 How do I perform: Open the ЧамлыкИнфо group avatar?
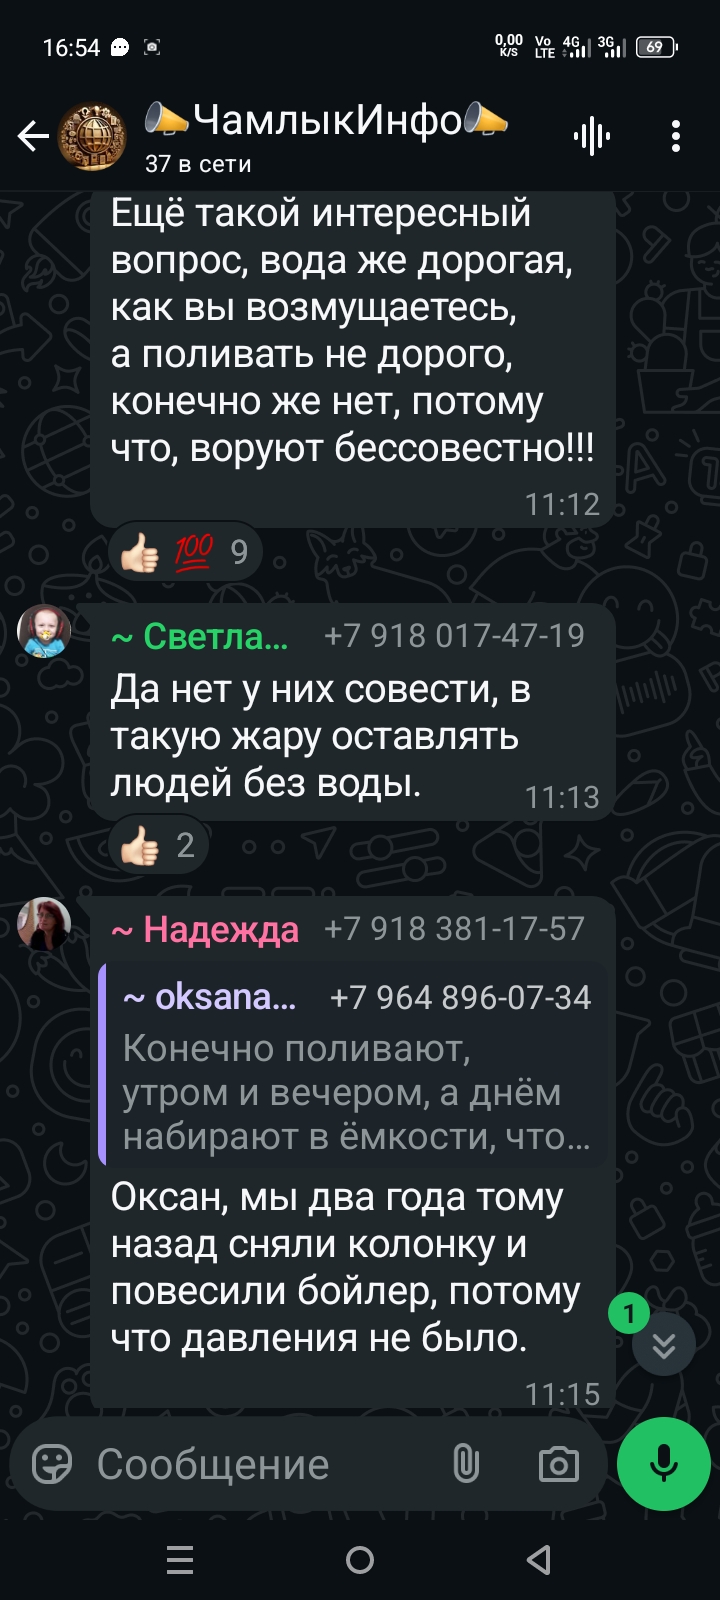[x=93, y=137]
